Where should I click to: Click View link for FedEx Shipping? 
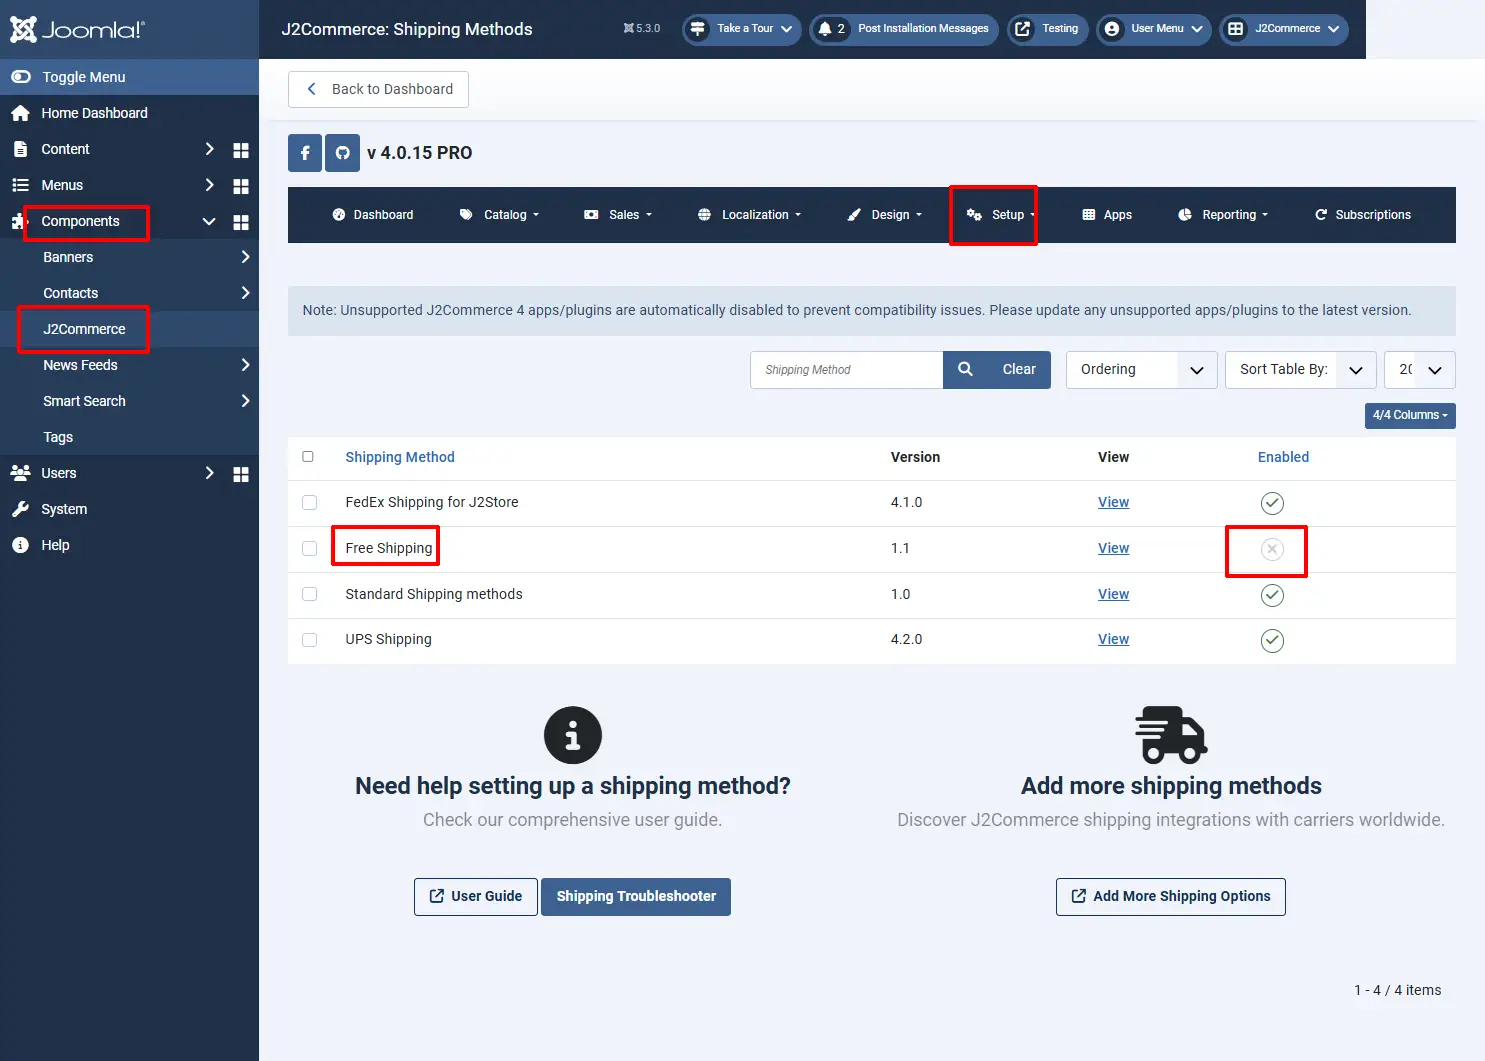pos(1113,502)
